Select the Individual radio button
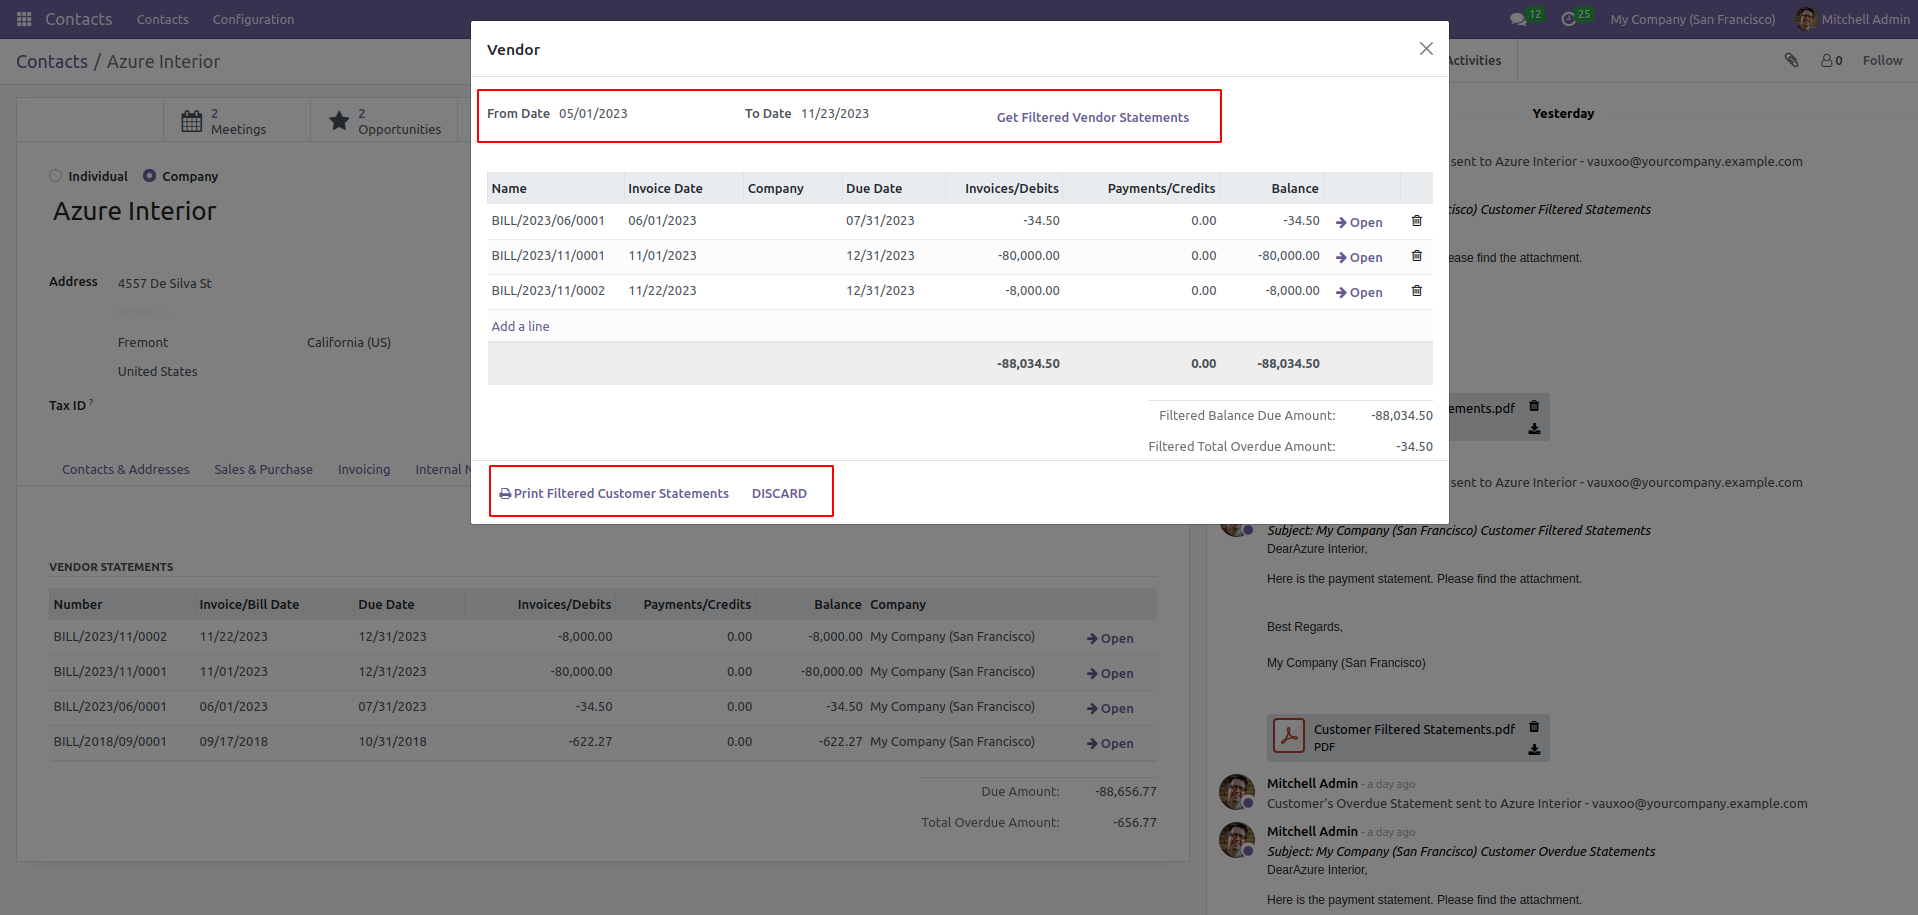This screenshot has width=1918, height=915. pyautogui.click(x=56, y=176)
